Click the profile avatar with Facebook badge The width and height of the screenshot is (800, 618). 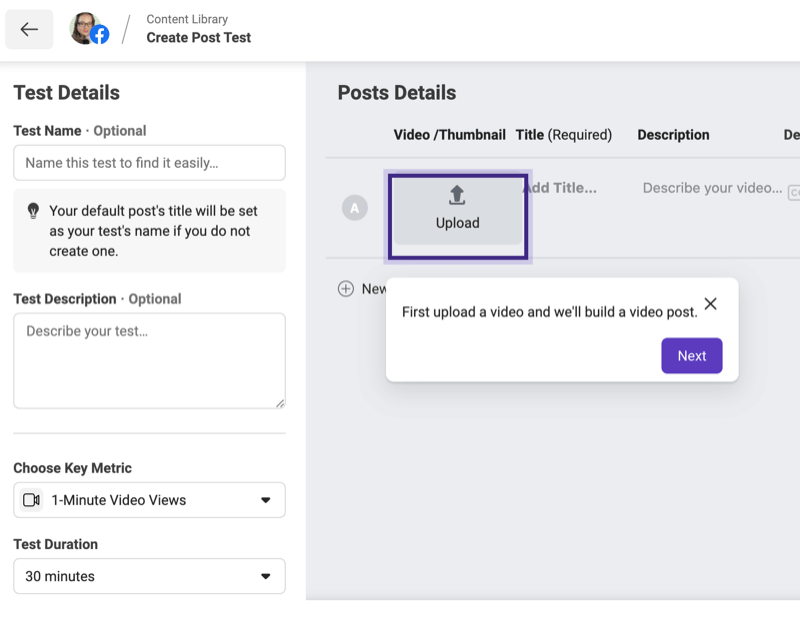click(x=89, y=29)
